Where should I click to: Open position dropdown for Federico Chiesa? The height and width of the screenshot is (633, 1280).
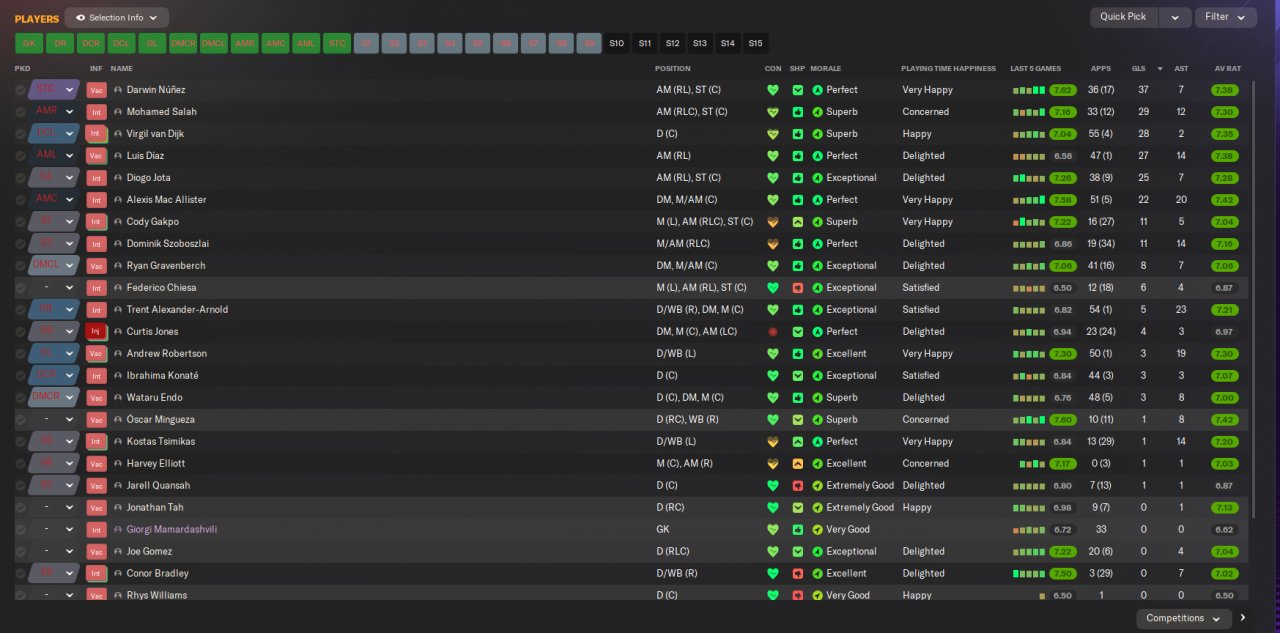tap(54, 288)
